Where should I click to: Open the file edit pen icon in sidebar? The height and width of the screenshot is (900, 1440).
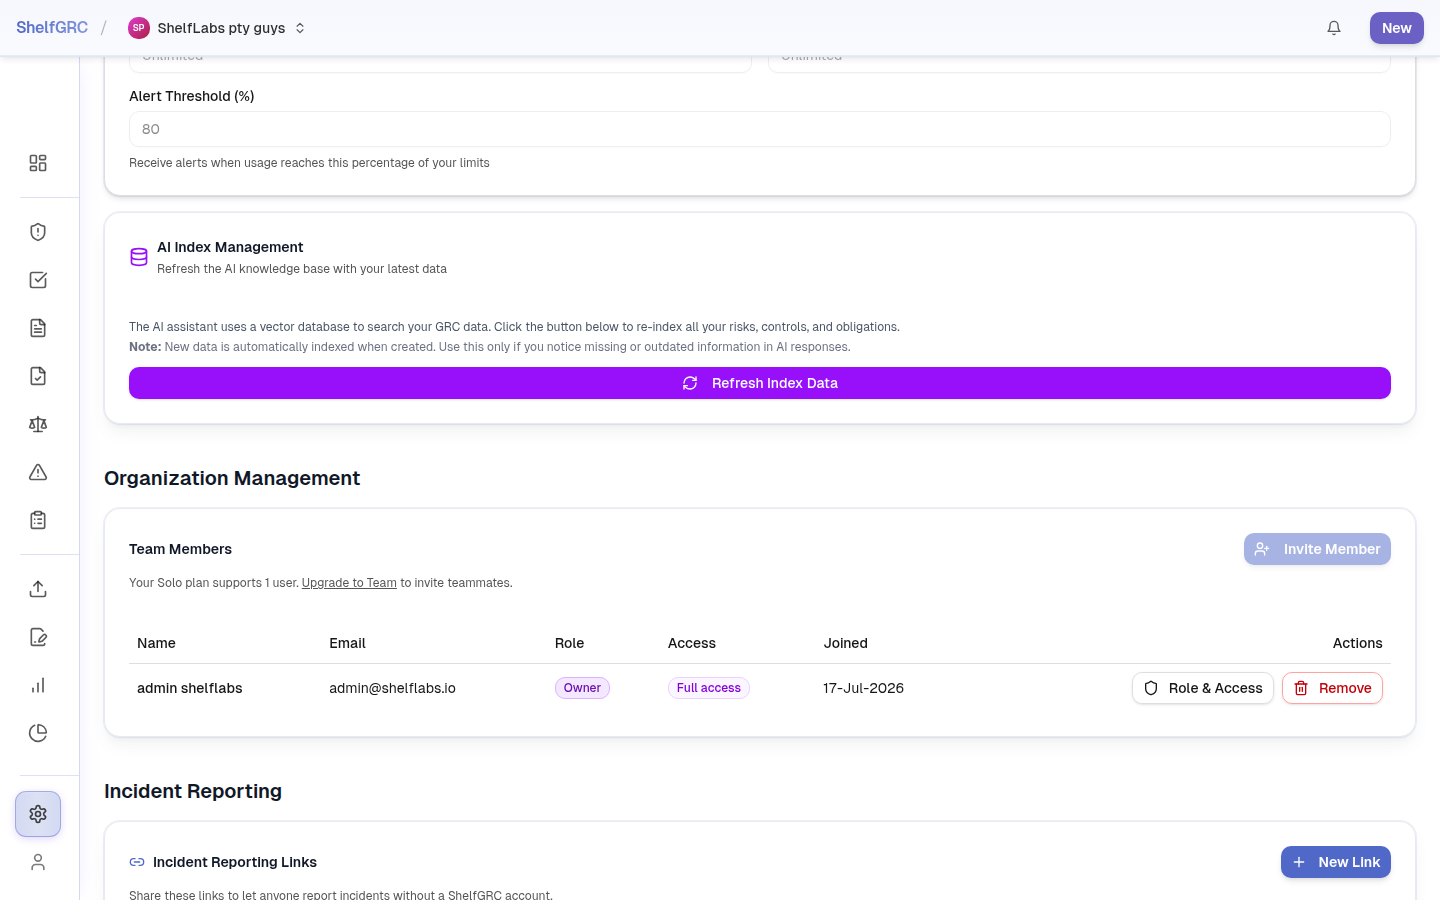tap(38, 637)
